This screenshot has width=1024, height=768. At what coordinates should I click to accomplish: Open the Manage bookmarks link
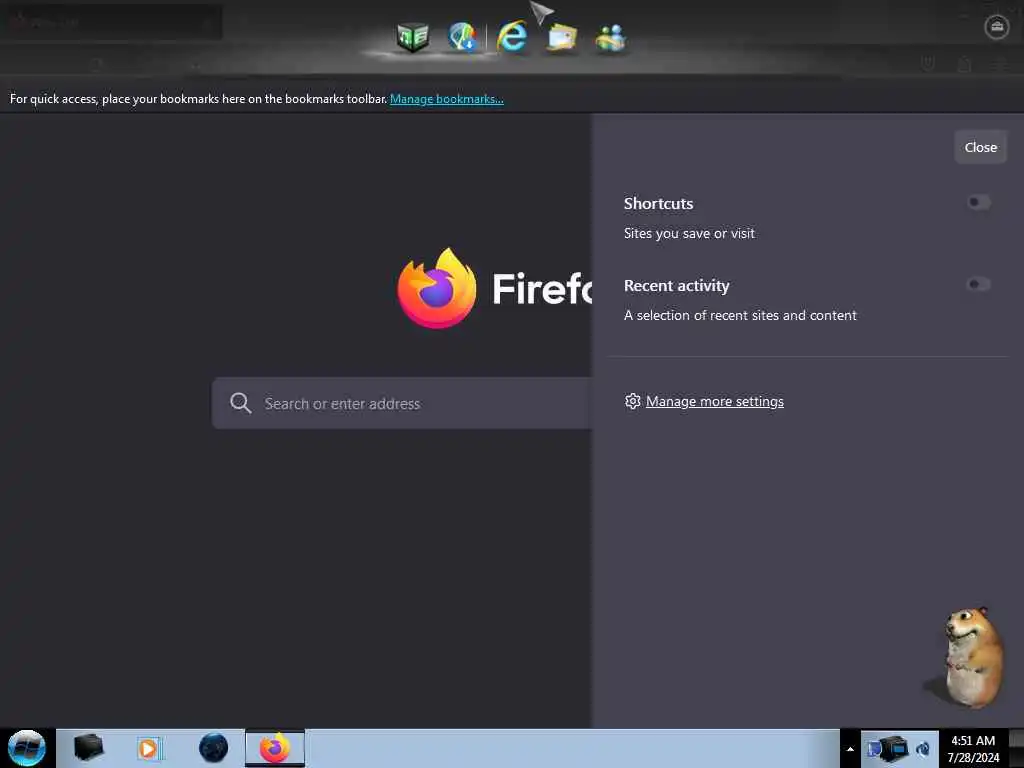coord(447,99)
